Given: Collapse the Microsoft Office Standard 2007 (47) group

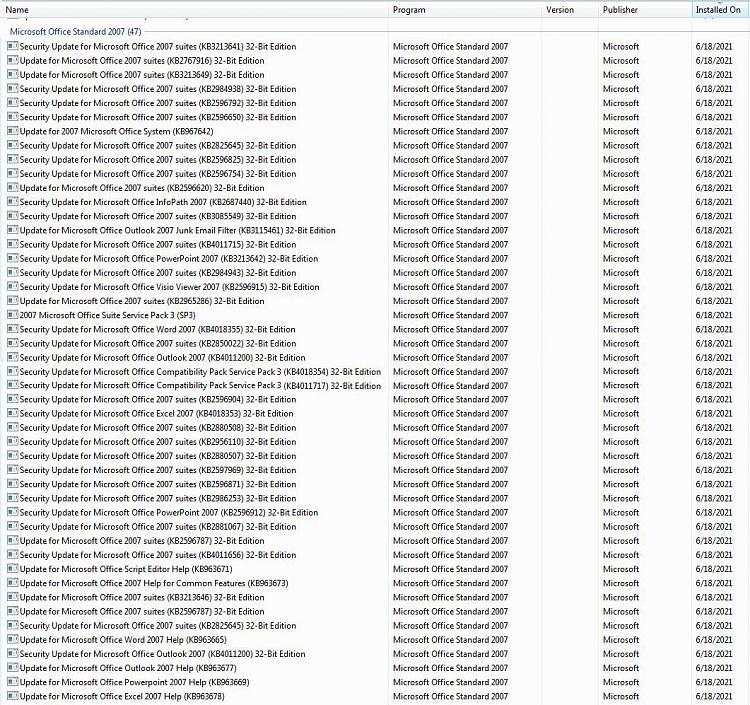Looking at the screenshot, I should pos(76,32).
